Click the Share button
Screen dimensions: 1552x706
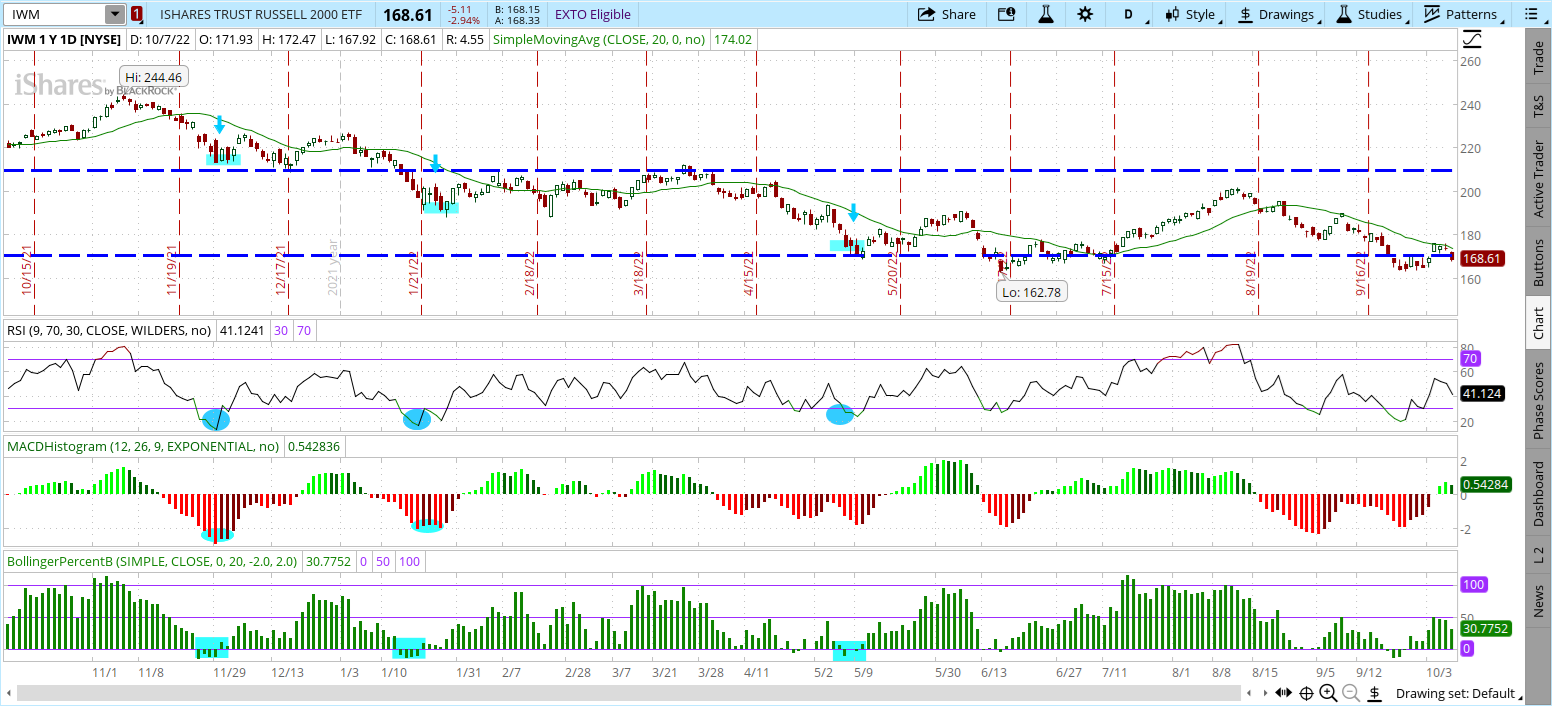coord(946,14)
